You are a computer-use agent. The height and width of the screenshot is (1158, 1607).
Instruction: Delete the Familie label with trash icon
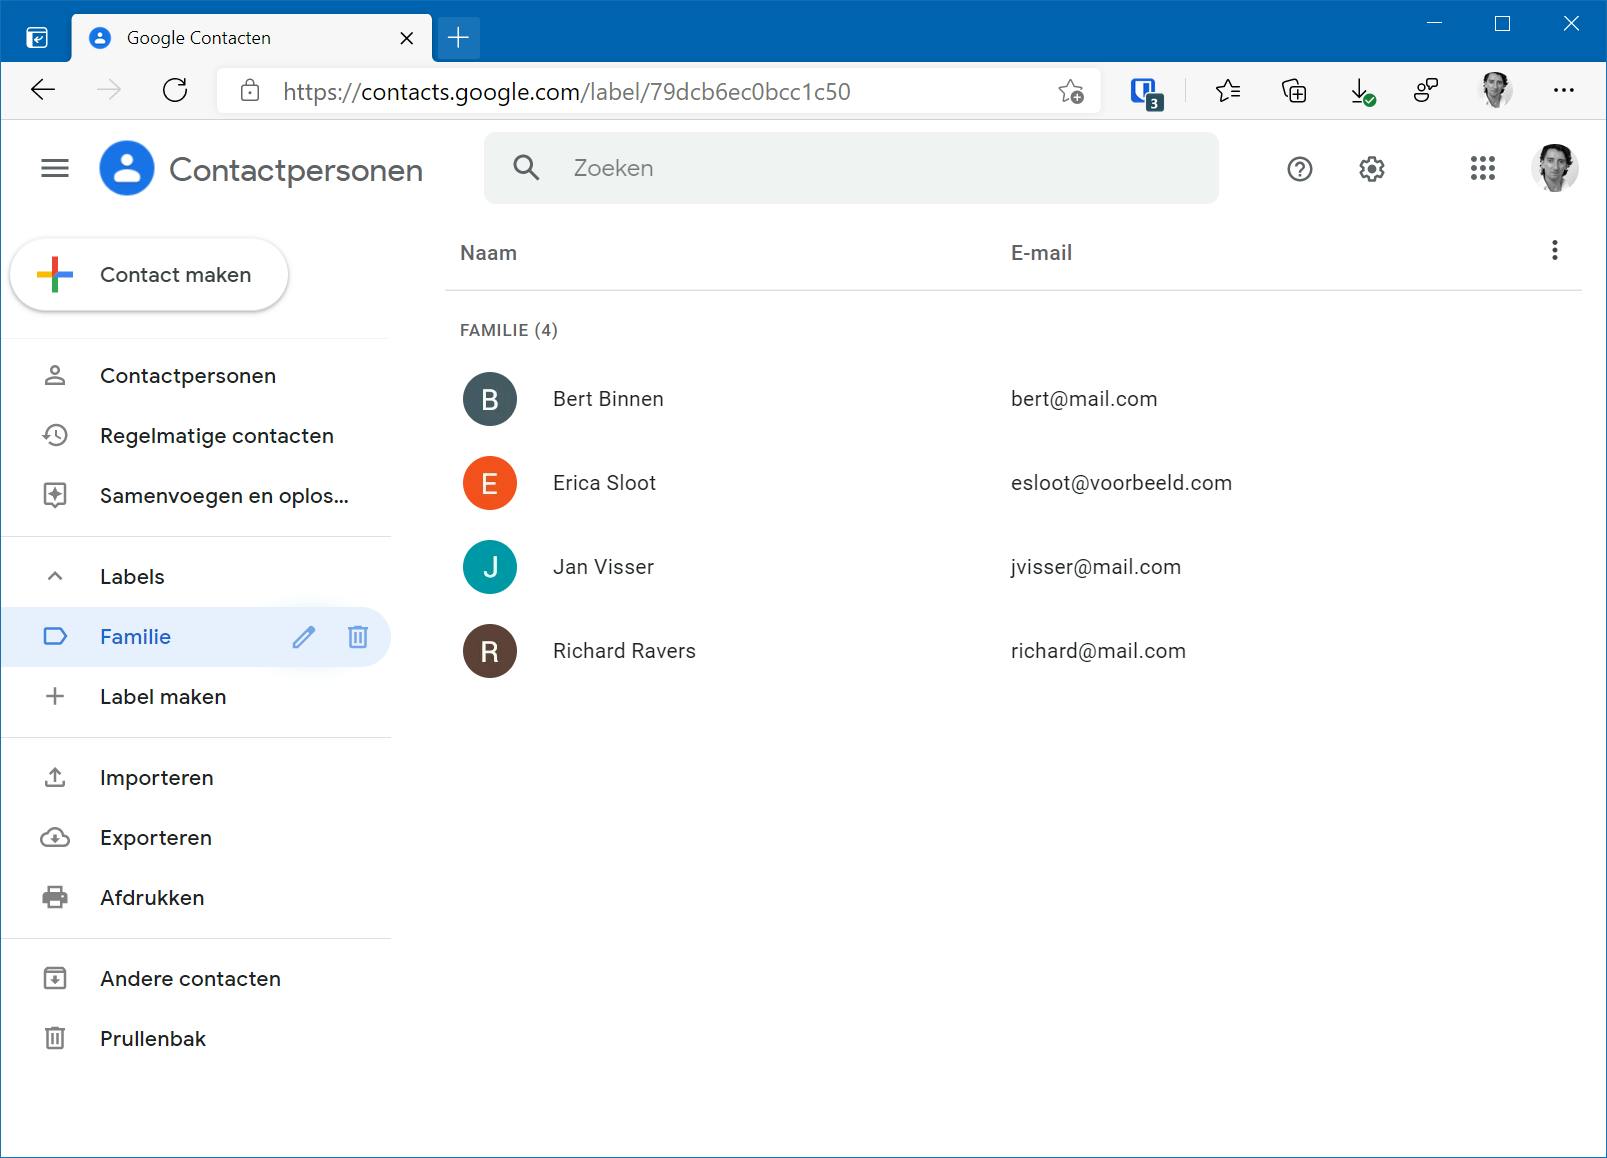click(357, 637)
